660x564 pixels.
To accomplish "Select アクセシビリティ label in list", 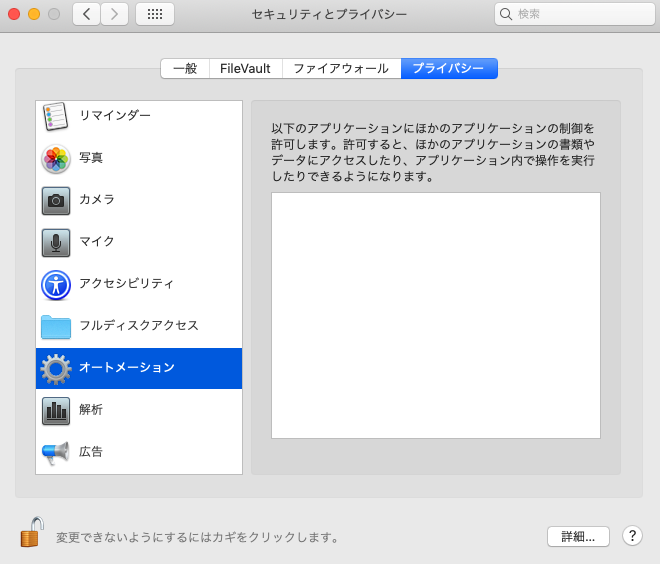I will pyautogui.click(x=126, y=283).
